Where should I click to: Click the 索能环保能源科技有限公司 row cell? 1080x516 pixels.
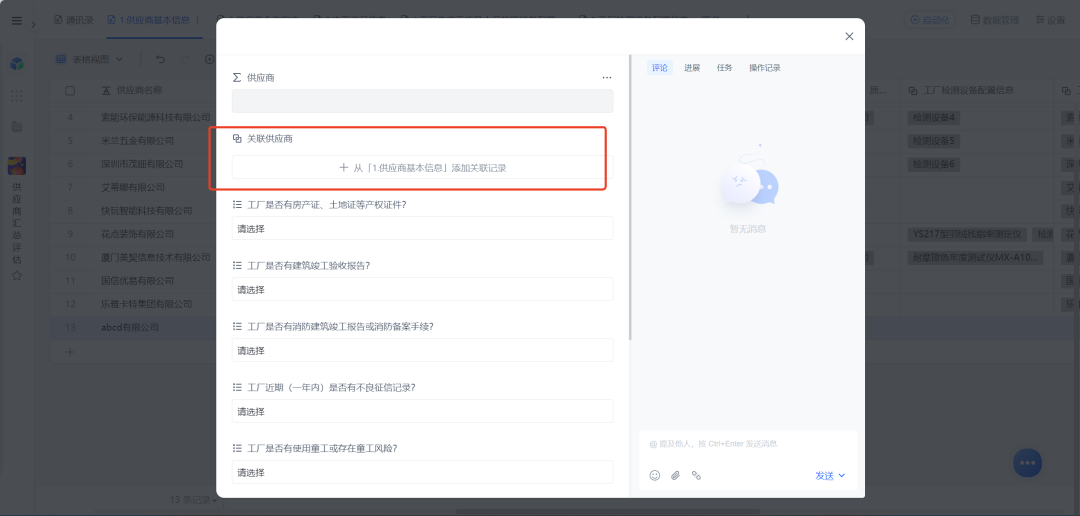coord(155,118)
